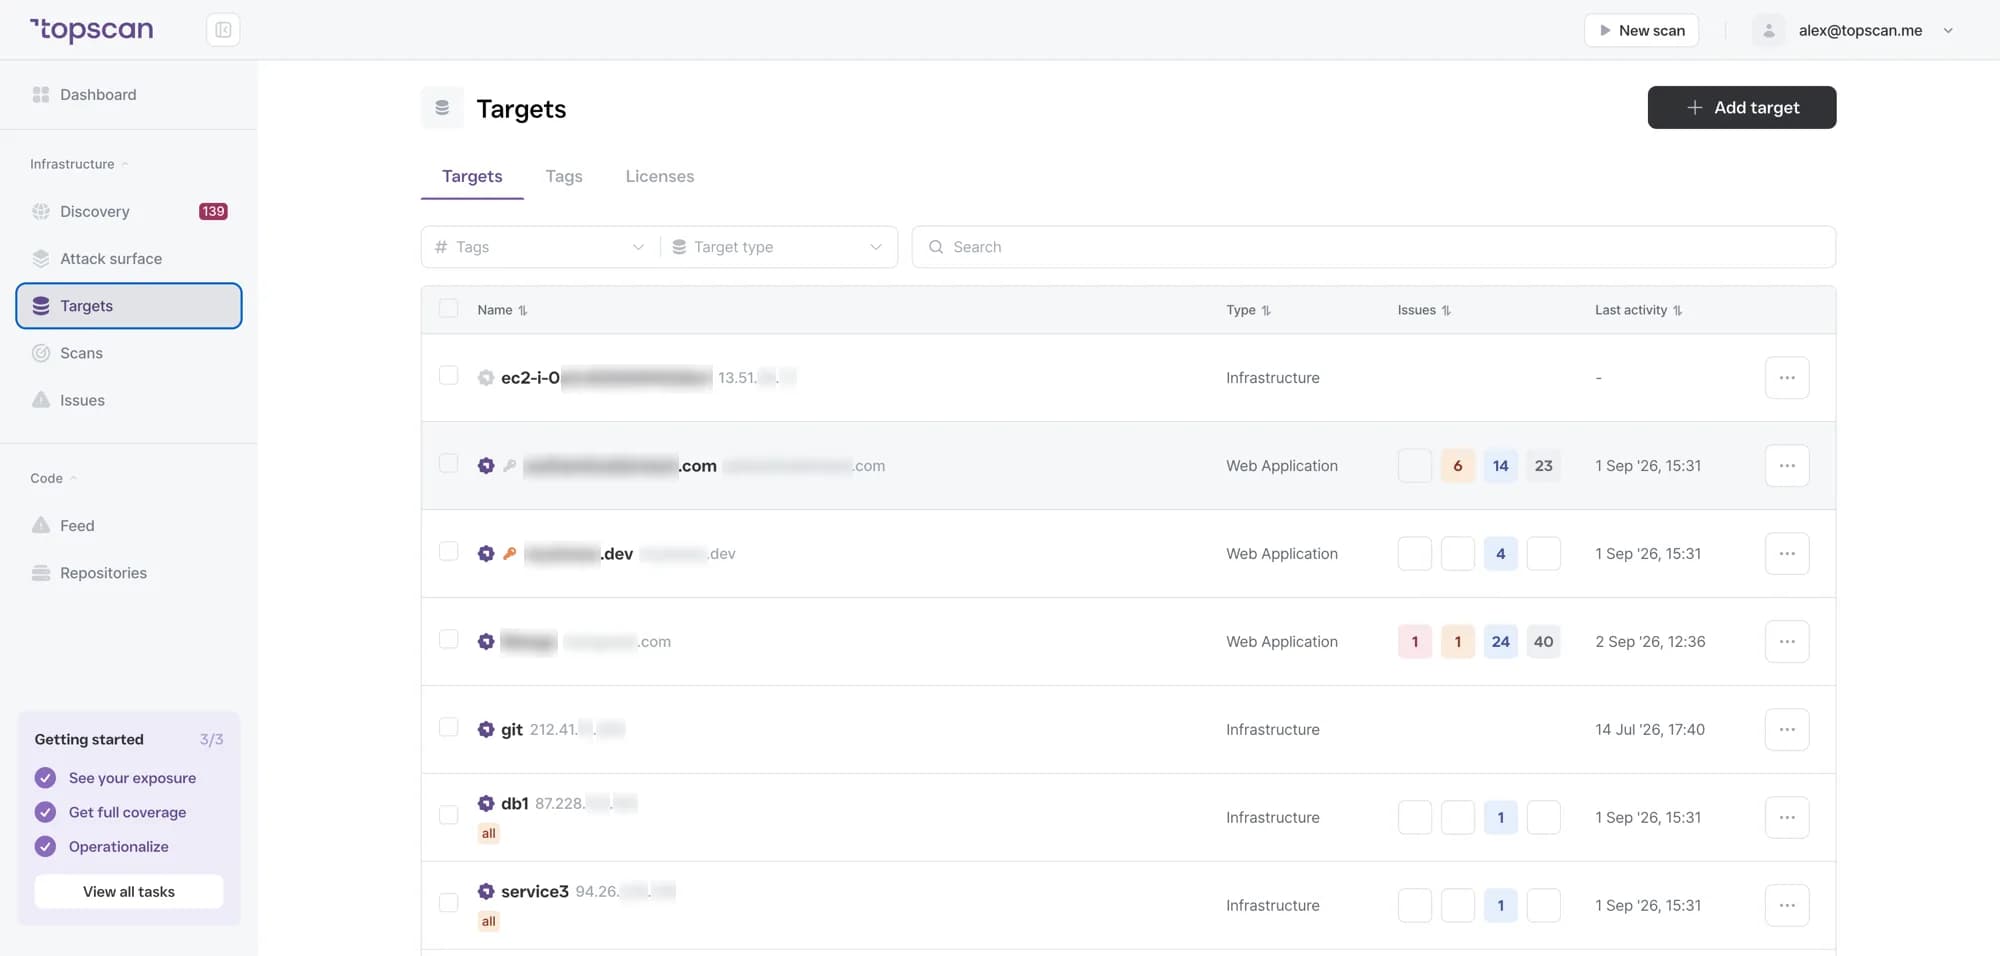
Task: Select Targets in the sidebar menu
Action: 129,306
